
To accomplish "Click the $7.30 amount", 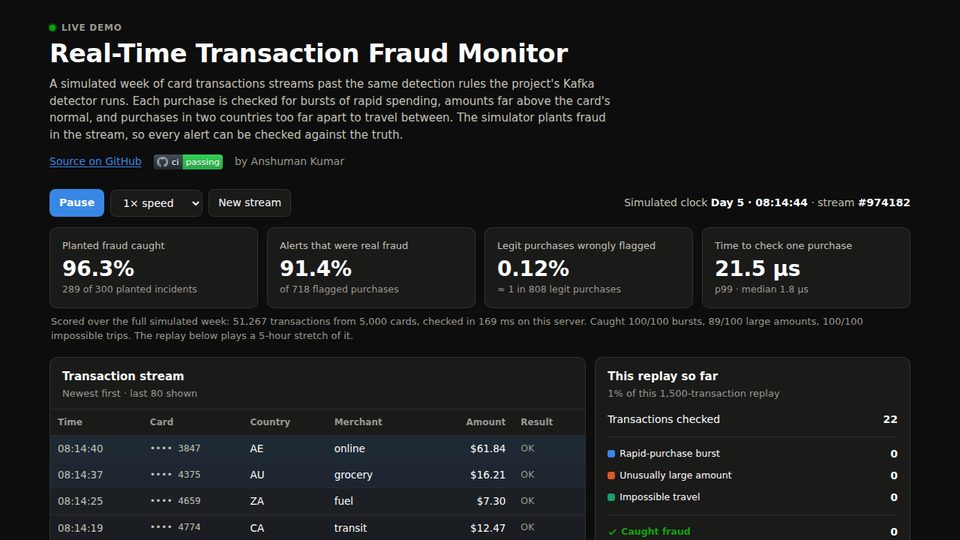I will [491, 501].
